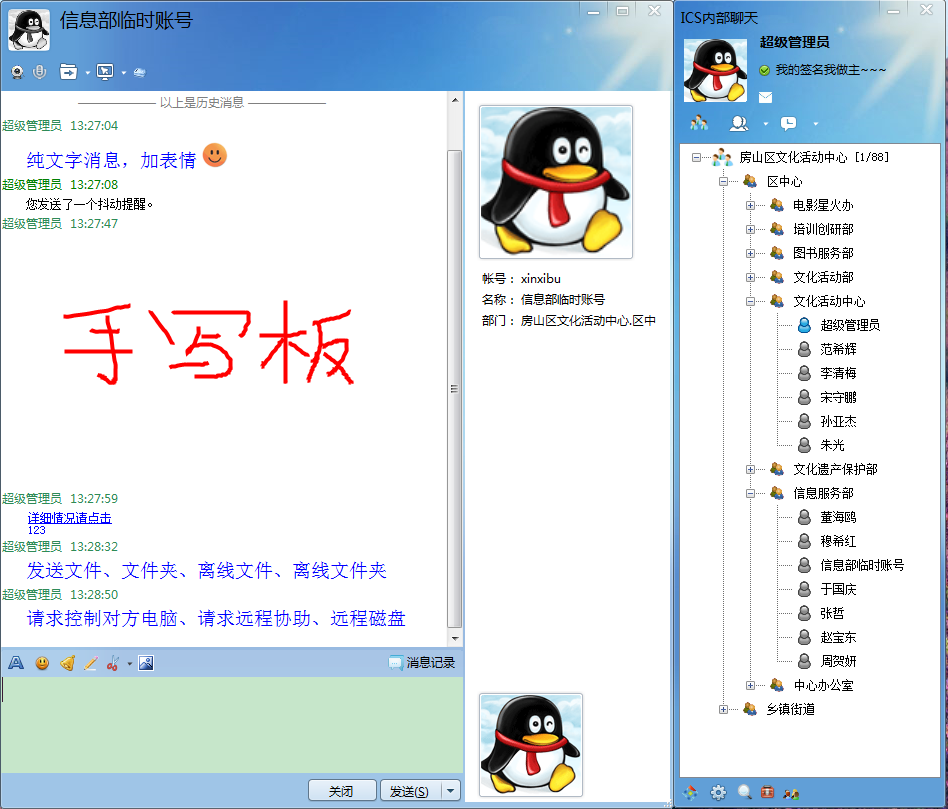
Task: Expand the 培训创研部 department
Action: pyautogui.click(x=750, y=229)
